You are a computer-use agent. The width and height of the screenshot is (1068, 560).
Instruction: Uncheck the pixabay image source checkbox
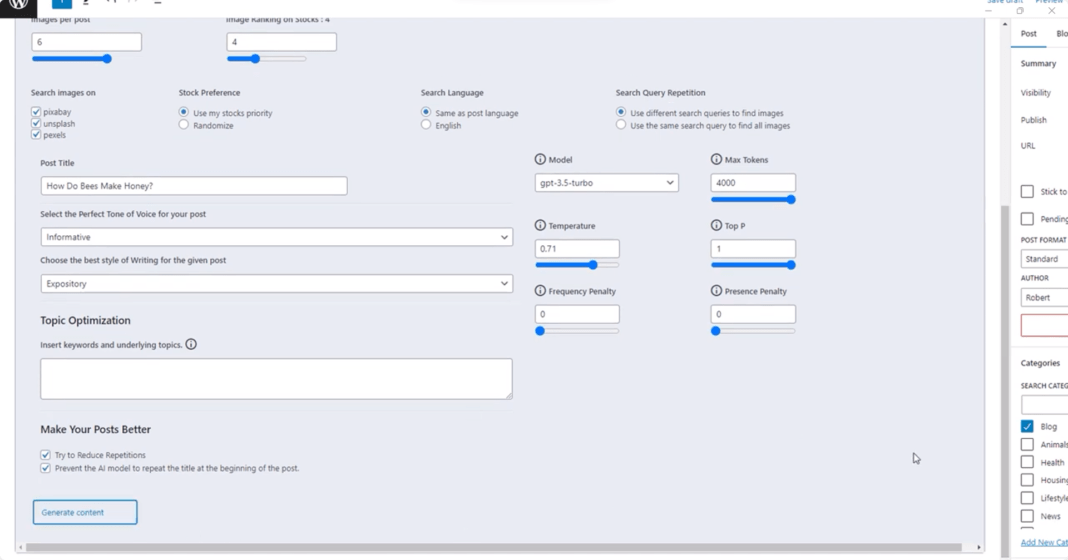click(36, 113)
